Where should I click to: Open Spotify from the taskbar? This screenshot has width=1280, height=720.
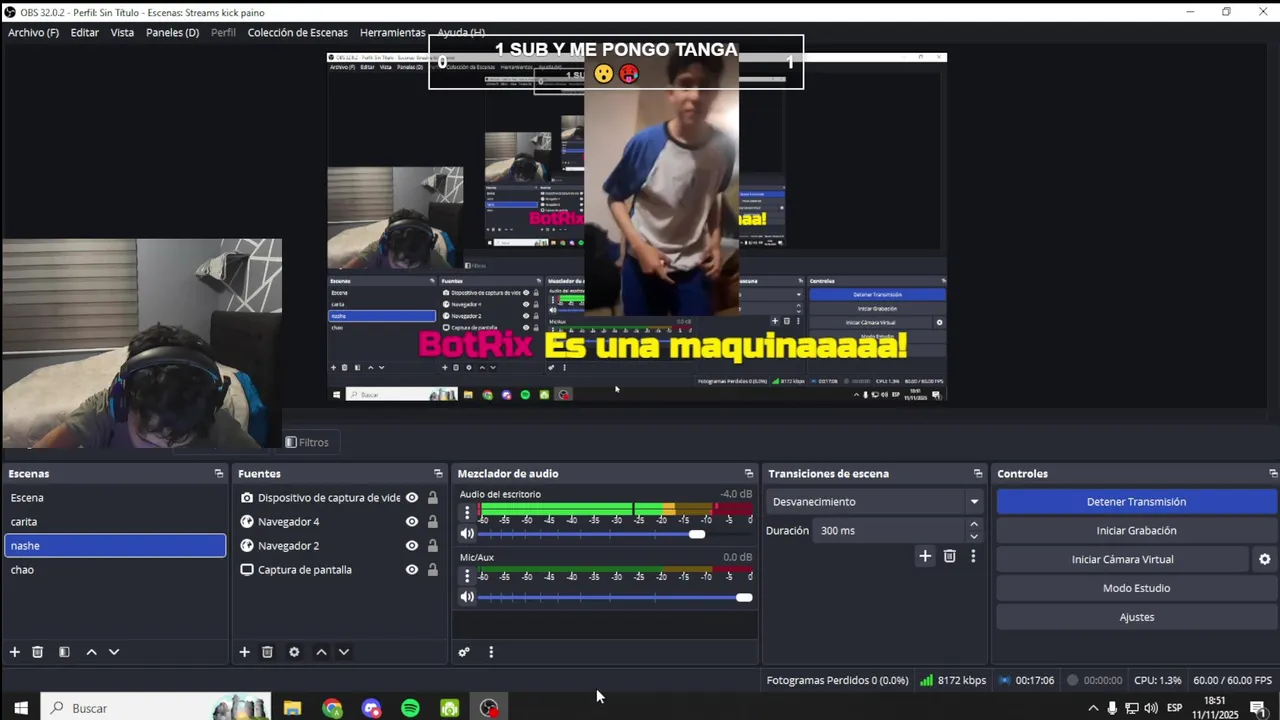410,708
